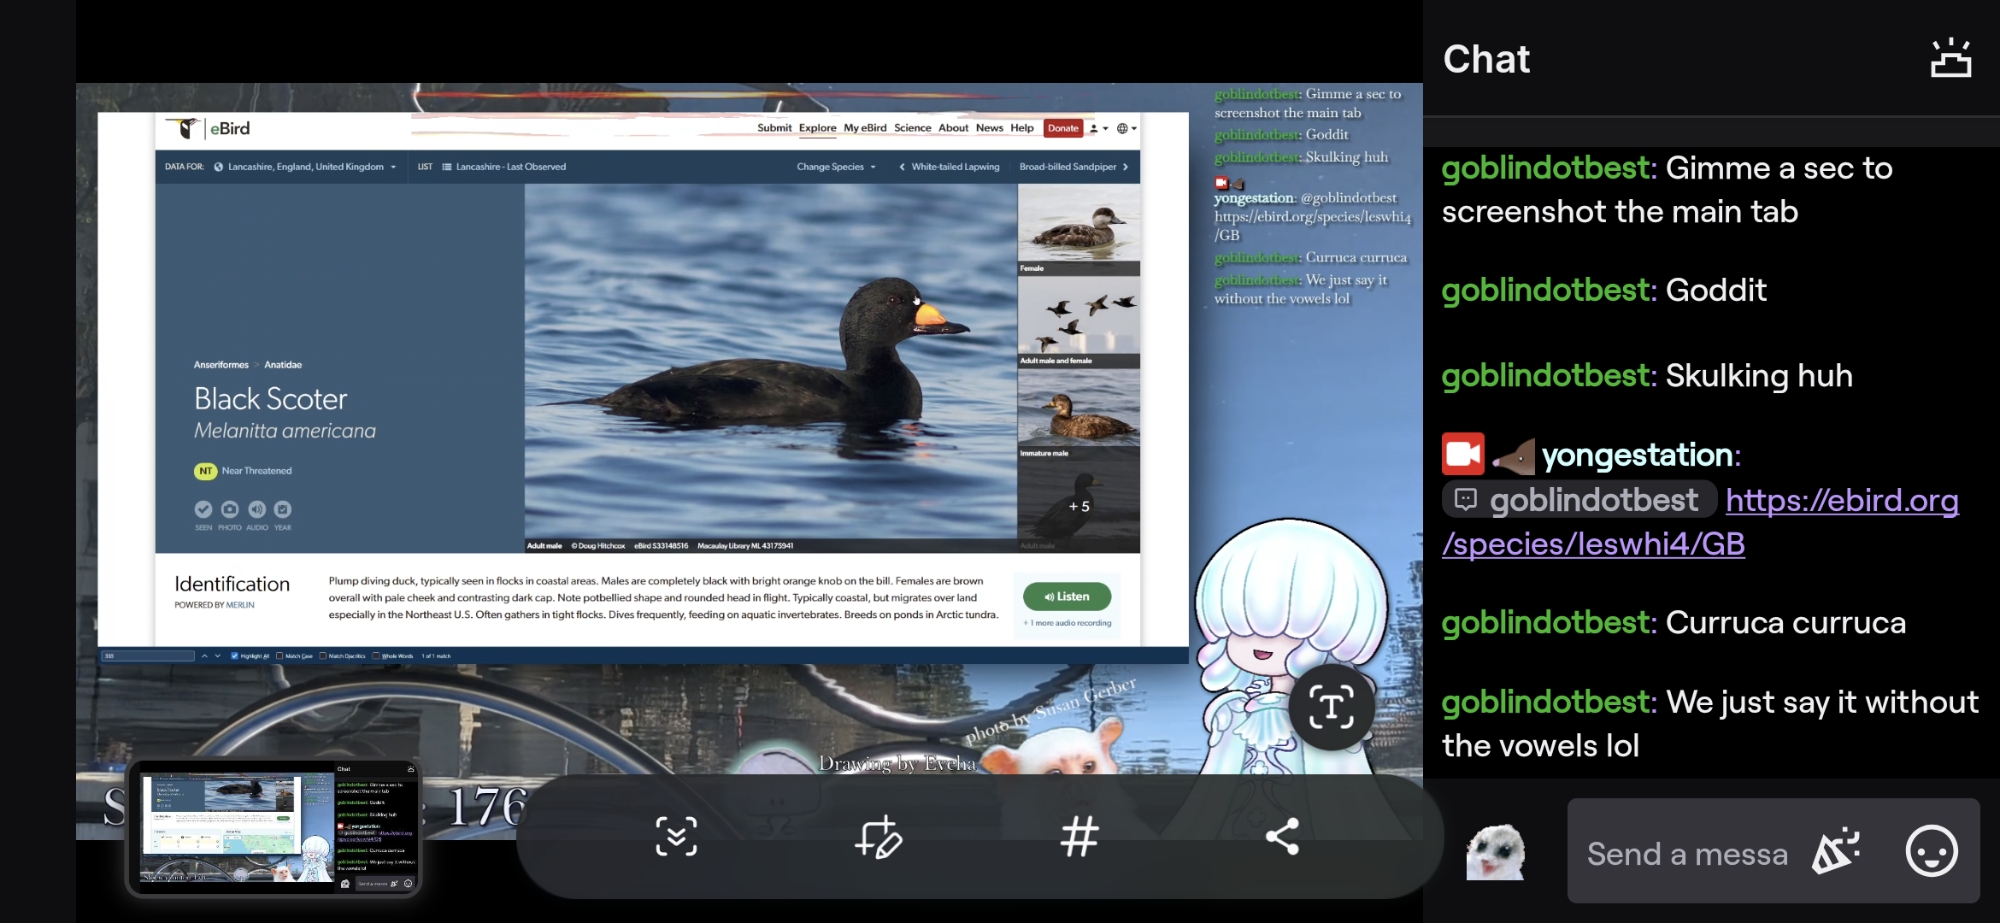
Task: Open the Science menu item
Action: click(x=912, y=128)
